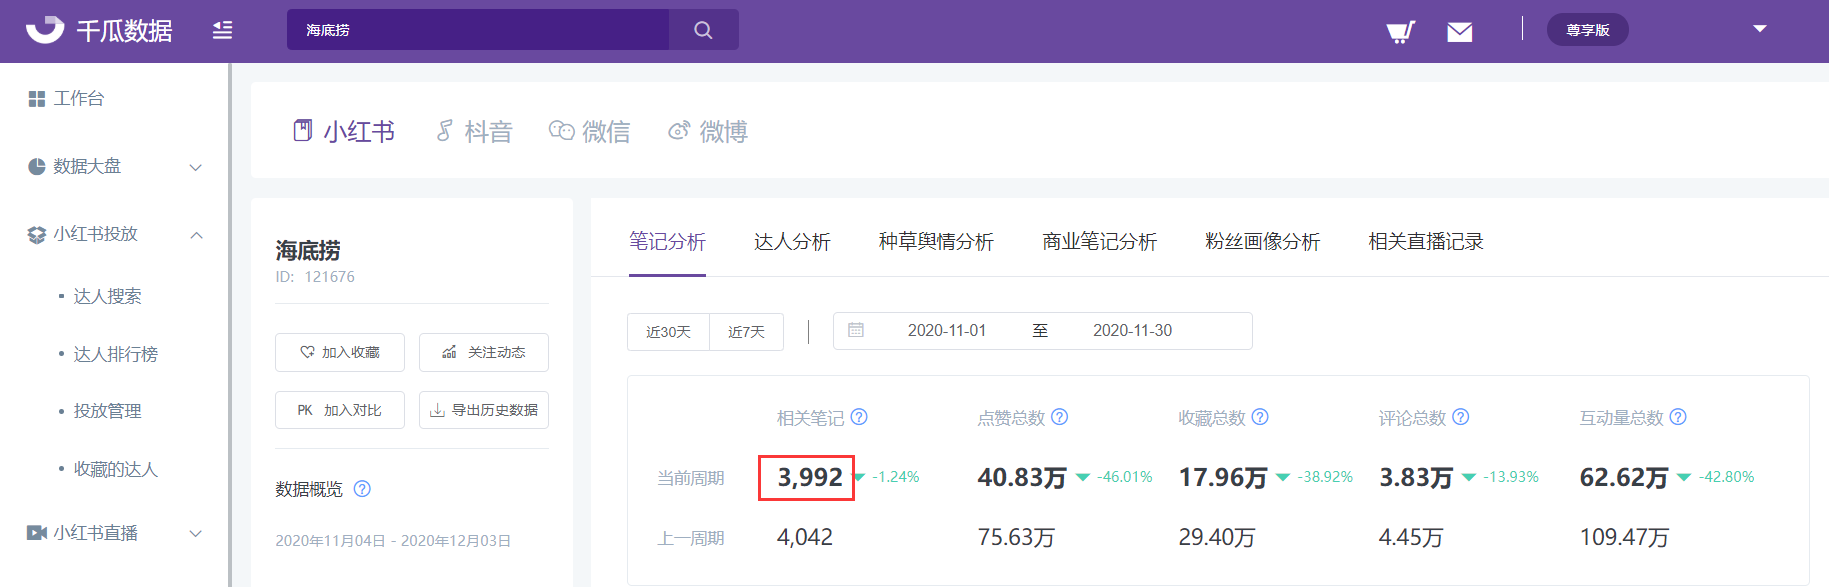Viewport: 1829px width, 587px height.
Task: Click the 上一周期 row label
Action: pos(690,538)
